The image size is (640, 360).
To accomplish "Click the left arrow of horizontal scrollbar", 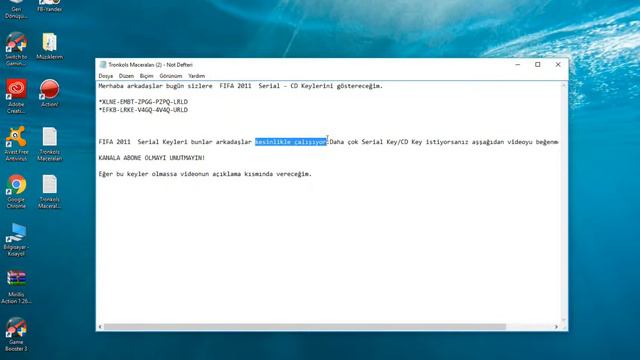I will tap(100, 327).
